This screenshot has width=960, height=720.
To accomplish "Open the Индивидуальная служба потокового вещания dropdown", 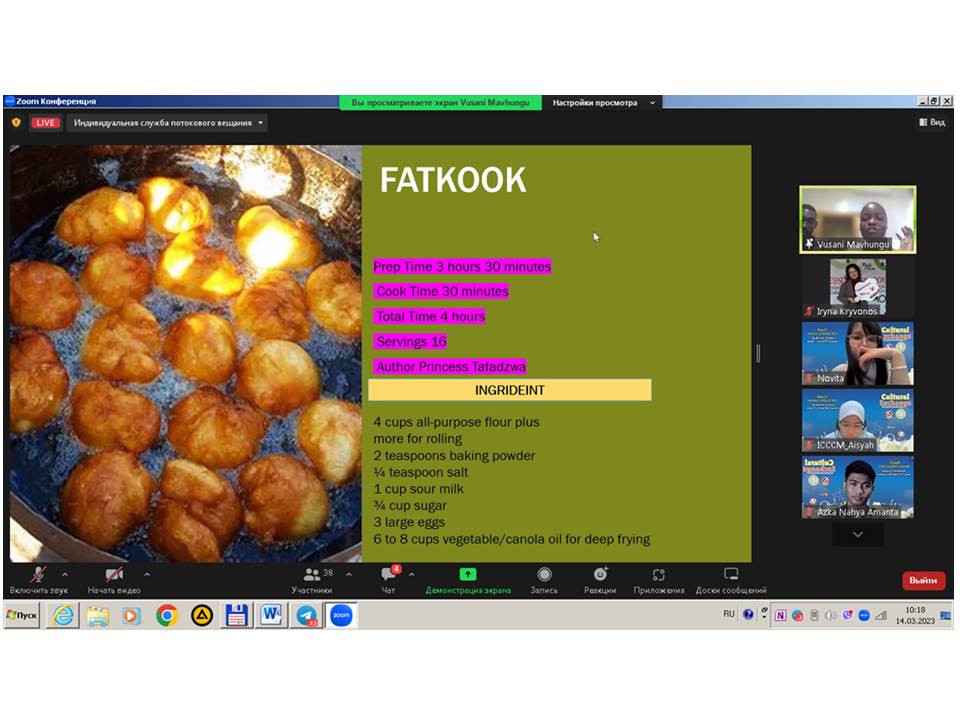I will [x=168, y=122].
